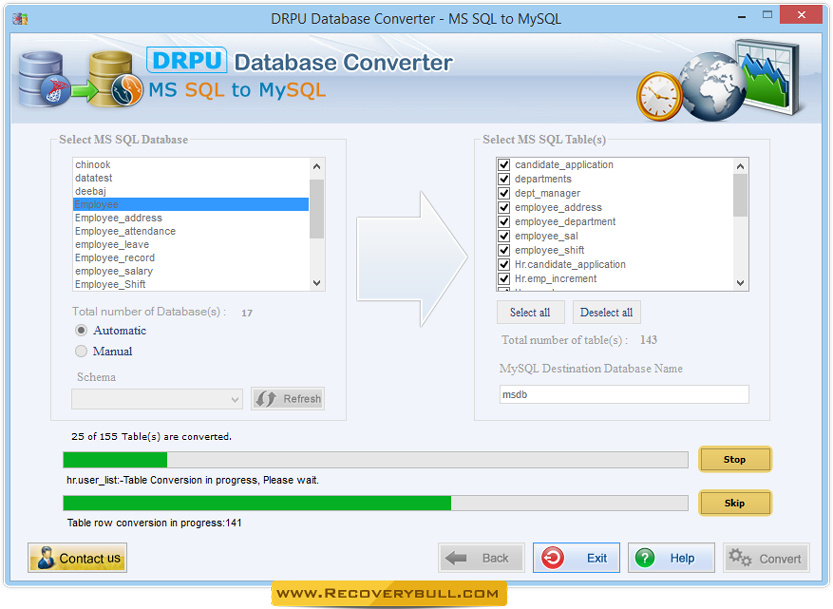Uncheck the Hr.candidate_application checkbox

(504, 265)
